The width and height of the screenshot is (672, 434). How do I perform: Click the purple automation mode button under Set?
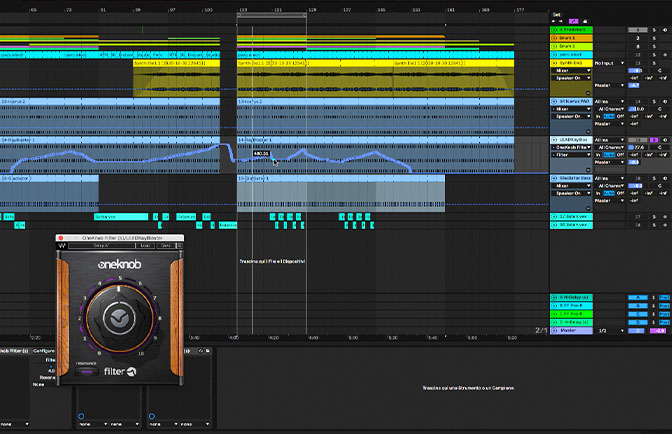573,21
